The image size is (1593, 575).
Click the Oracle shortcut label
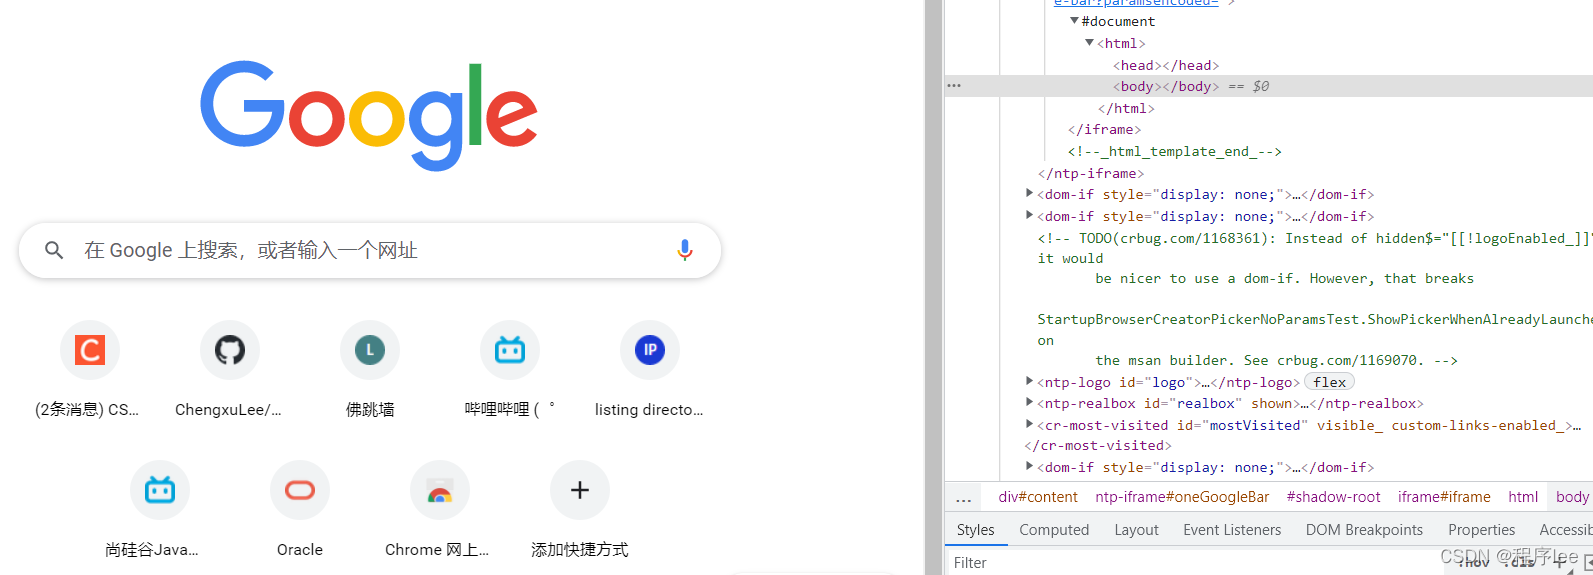(x=300, y=550)
